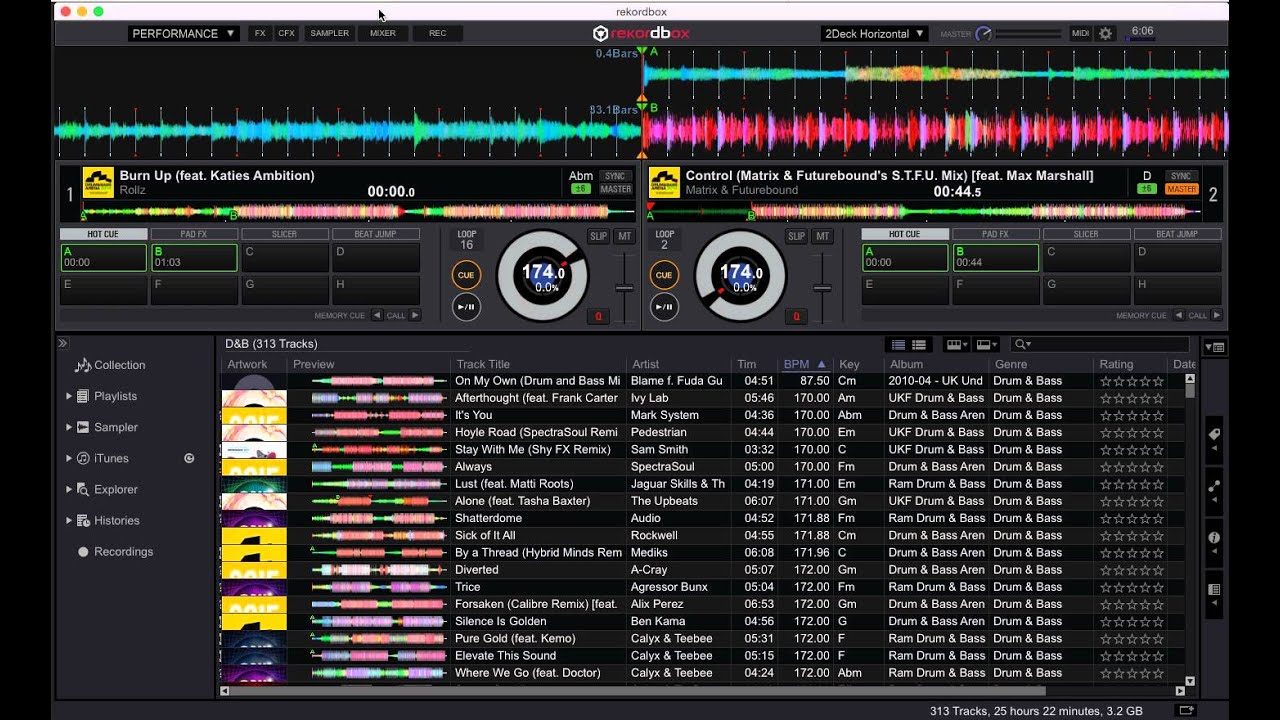Screen dimensions: 1280x720
Task: Open the tag panel icon on right
Action: tap(1214, 435)
